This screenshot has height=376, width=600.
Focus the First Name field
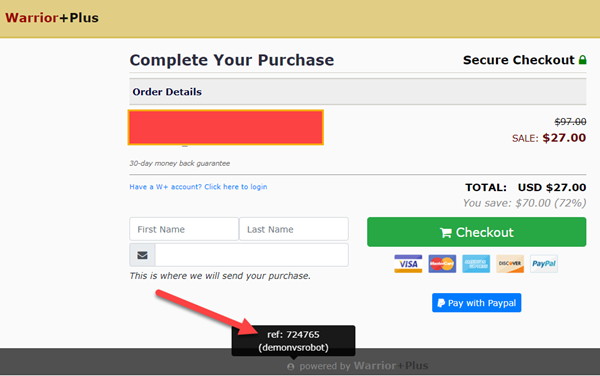coord(184,229)
